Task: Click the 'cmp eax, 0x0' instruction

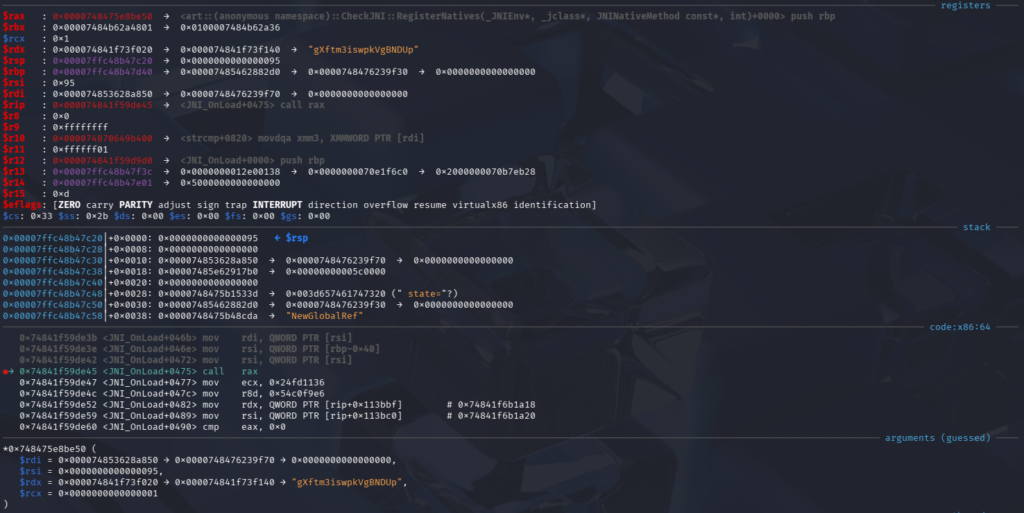Action: tap(244, 427)
